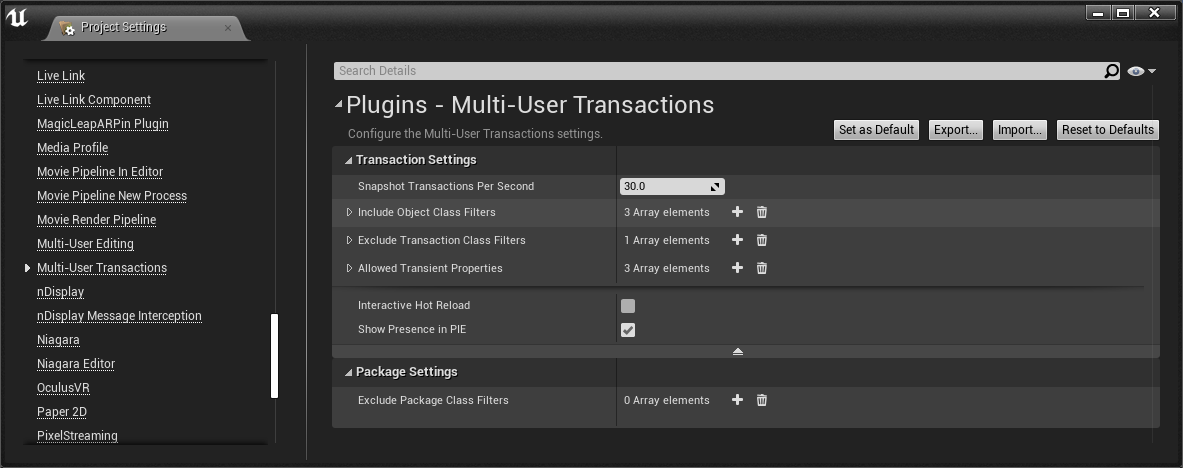This screenshot has width=1183, height=468.
Task: Click the Exclude Package Class Filters label
Action: 433,400
